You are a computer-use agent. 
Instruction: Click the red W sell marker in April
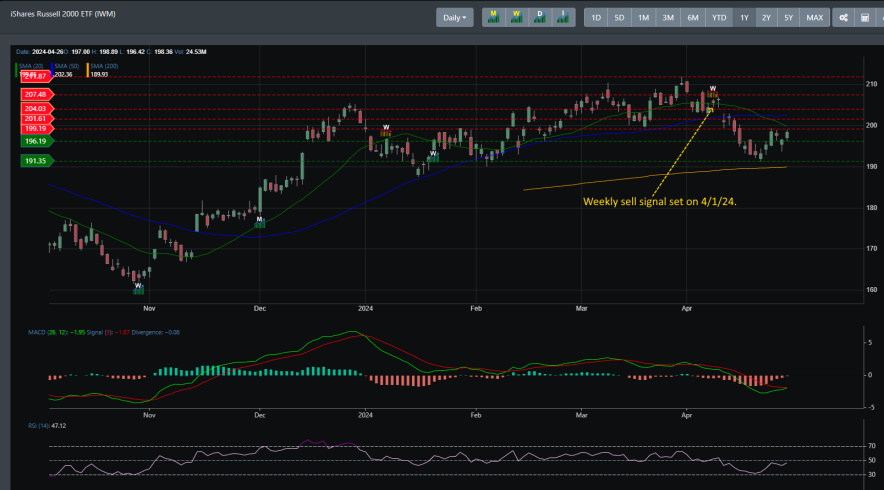click(x=713, y=92)
